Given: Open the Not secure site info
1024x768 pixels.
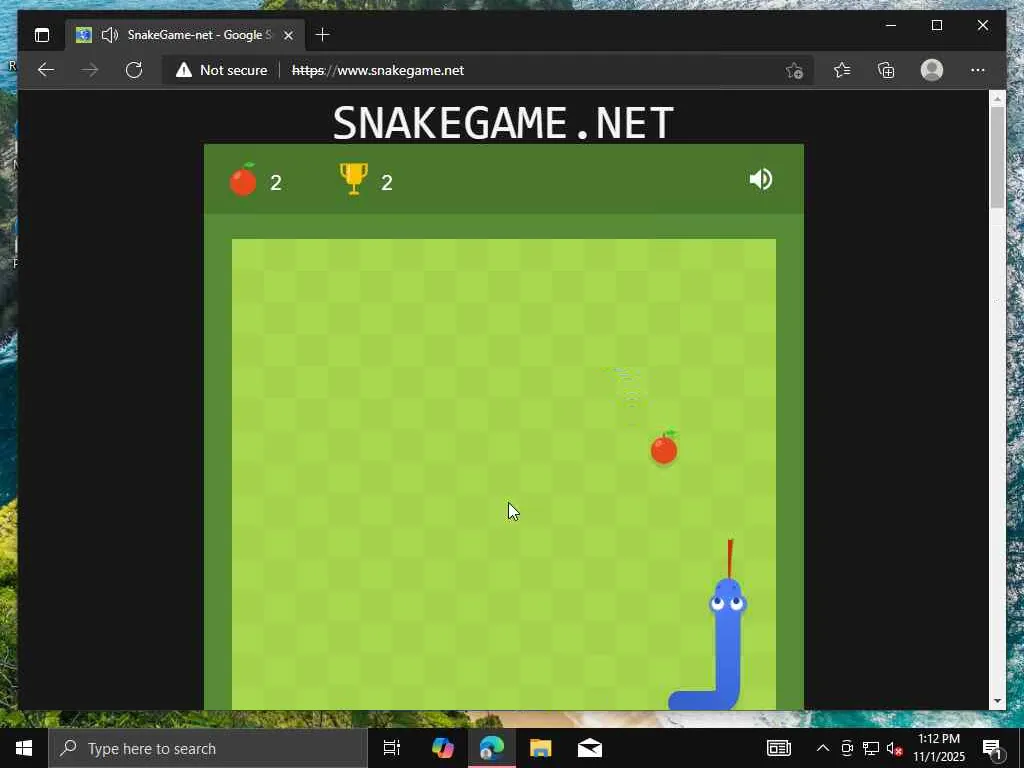Looking at the screenshot, I should 221,70.
